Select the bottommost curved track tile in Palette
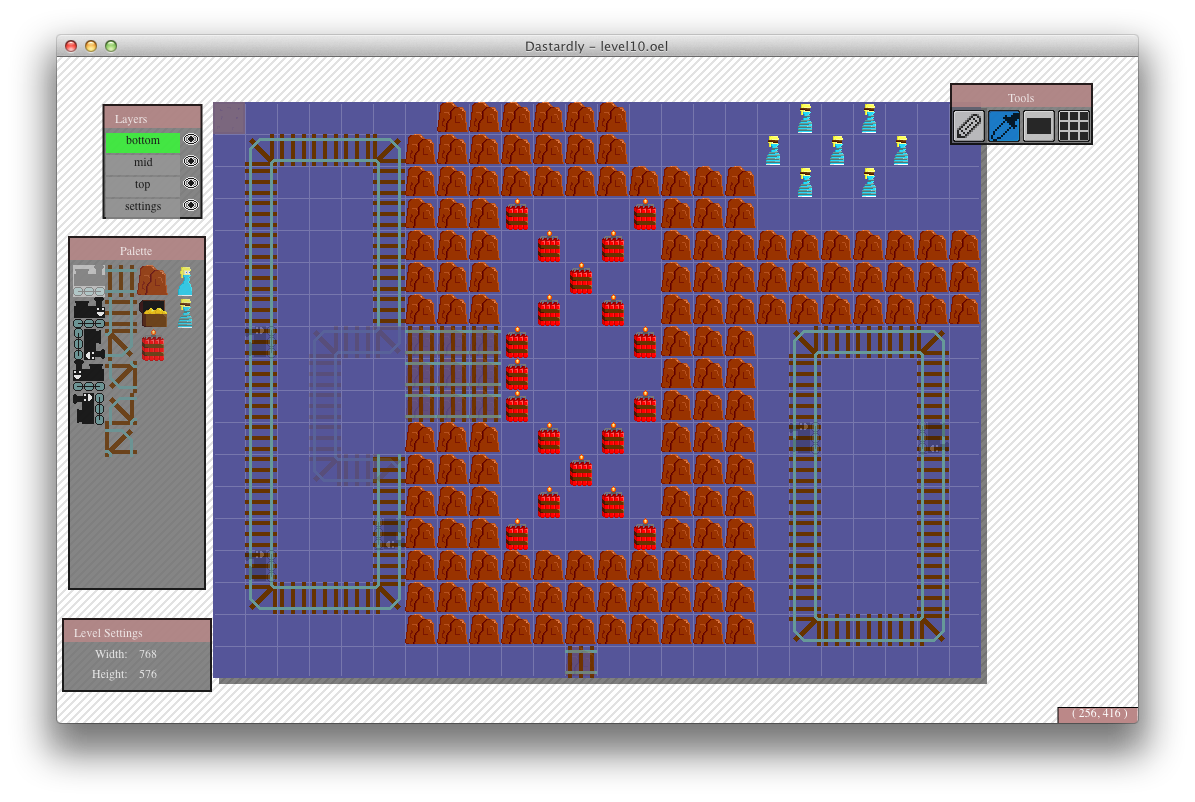This screenshot has height=802, width=1195. tap(121, 441)
